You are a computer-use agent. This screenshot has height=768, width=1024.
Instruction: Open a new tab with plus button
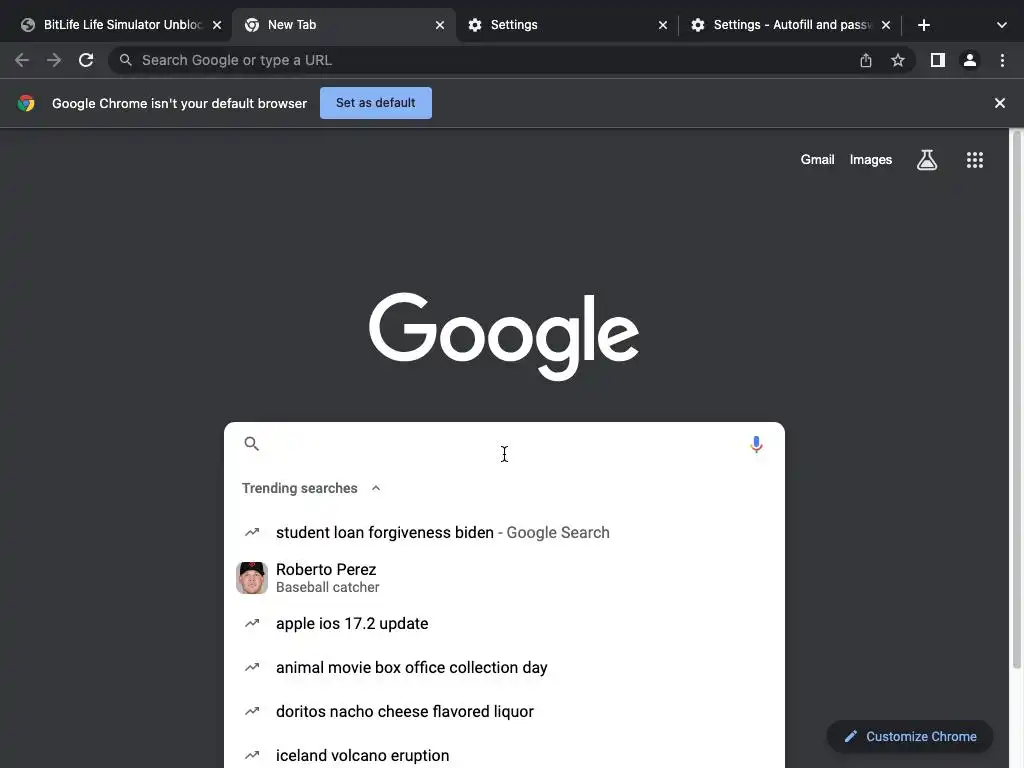tap(923, 25)
